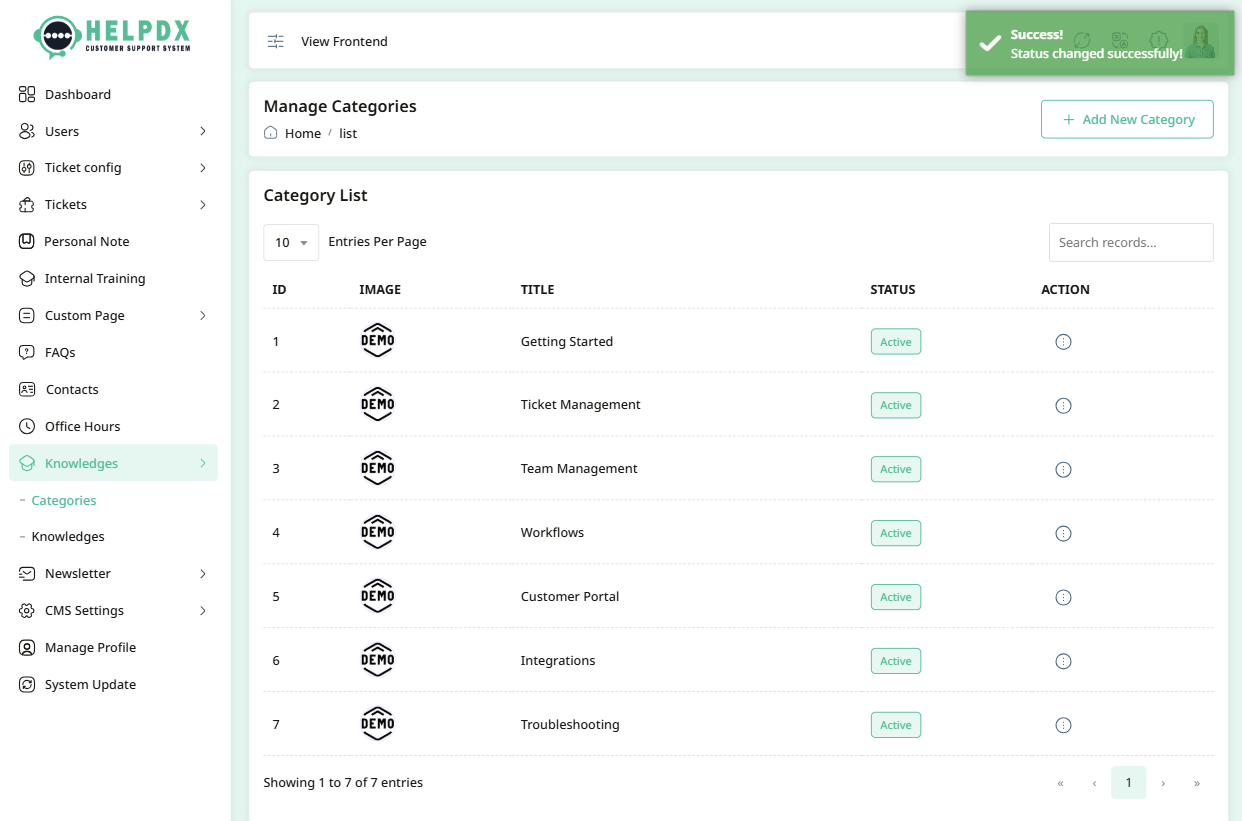Image resolution: width=1242 pixels, height=821 pixels.
Task: Open action menu for Troubleshooting row
Action: (1063, 725)
